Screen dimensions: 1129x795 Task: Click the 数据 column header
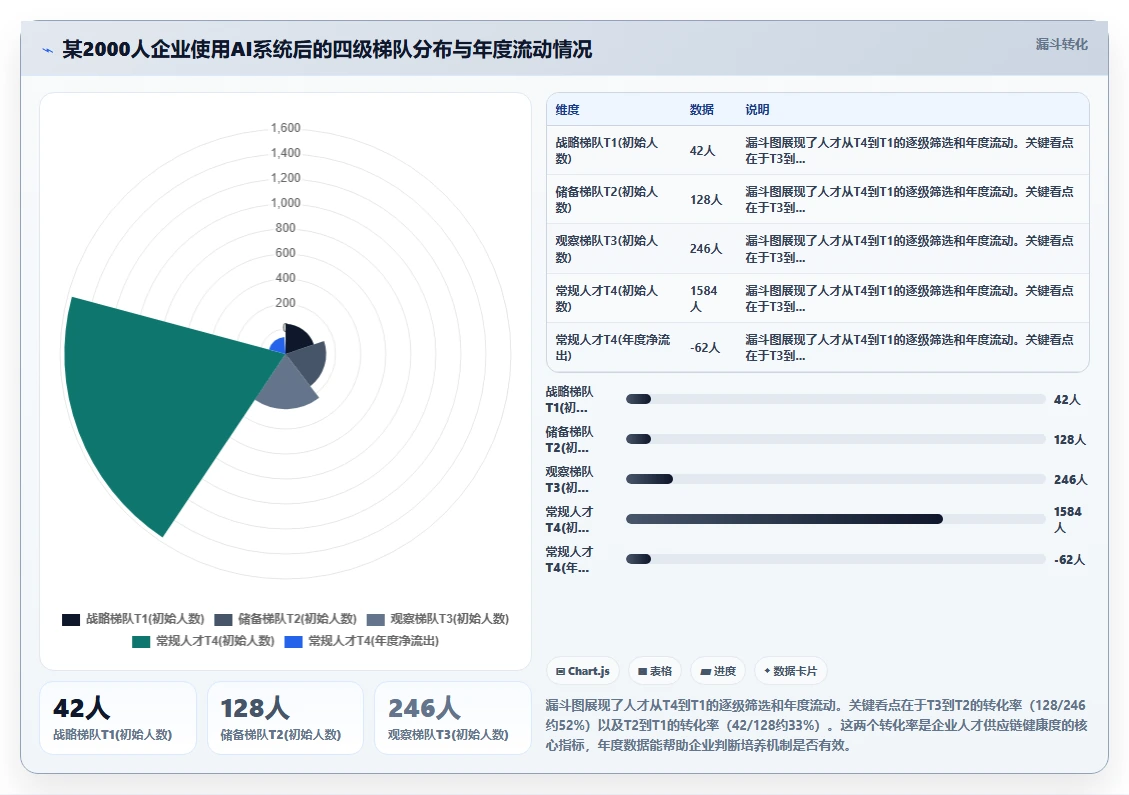pyautogui.click(x=701, y=109)
